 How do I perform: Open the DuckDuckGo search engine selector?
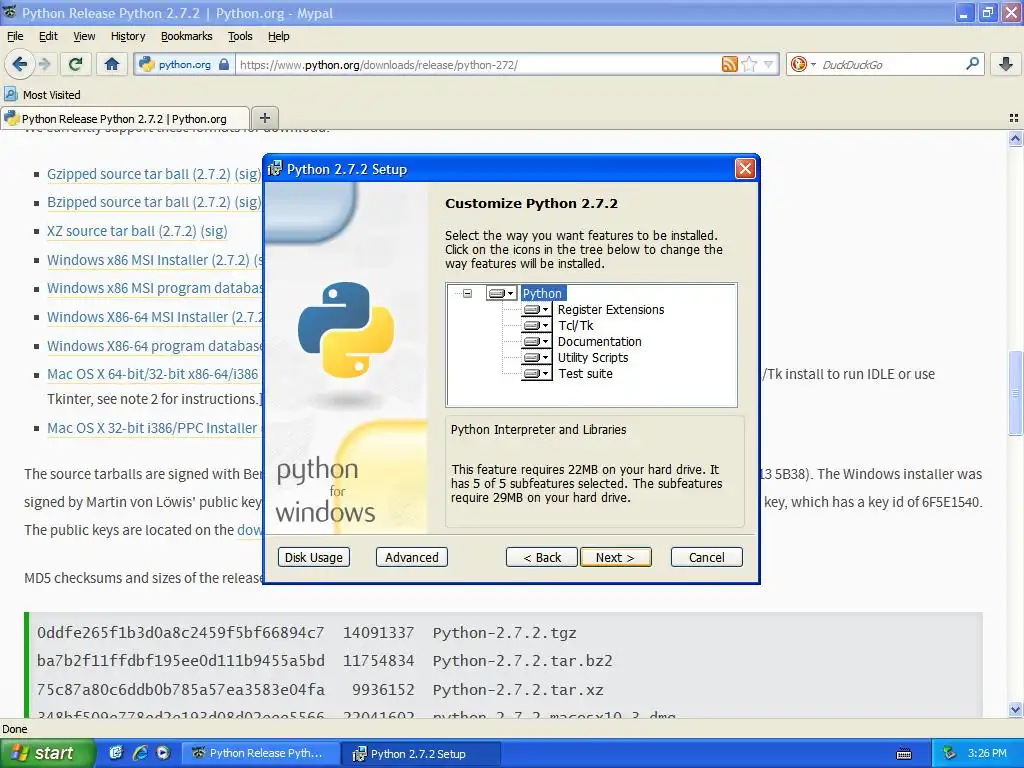803,64
